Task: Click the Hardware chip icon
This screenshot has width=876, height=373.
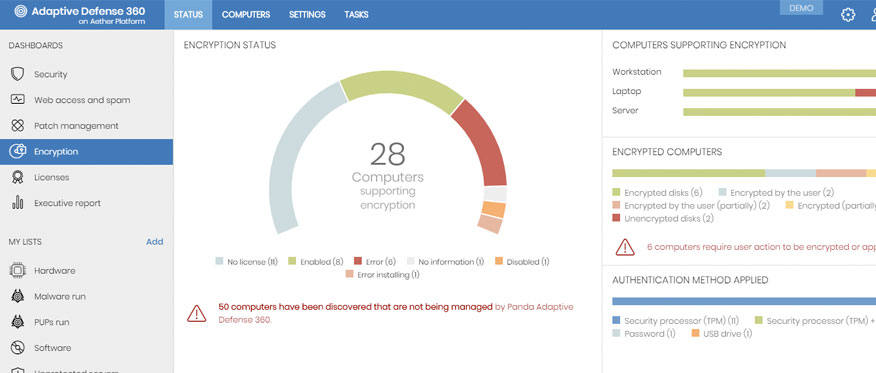Action: pos(17,270)
